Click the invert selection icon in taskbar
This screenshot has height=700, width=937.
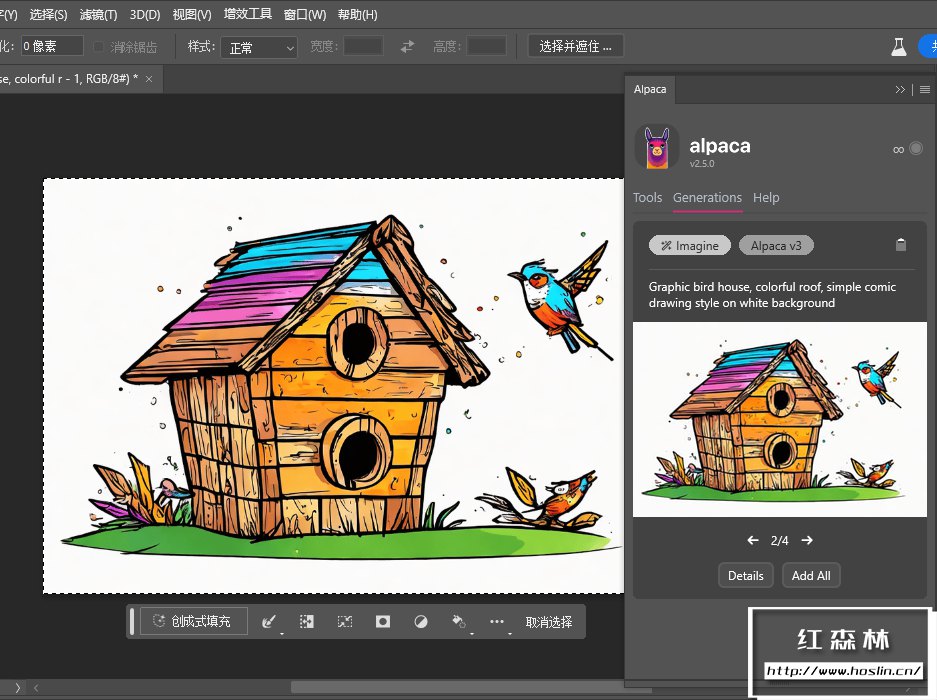[307, 622]
